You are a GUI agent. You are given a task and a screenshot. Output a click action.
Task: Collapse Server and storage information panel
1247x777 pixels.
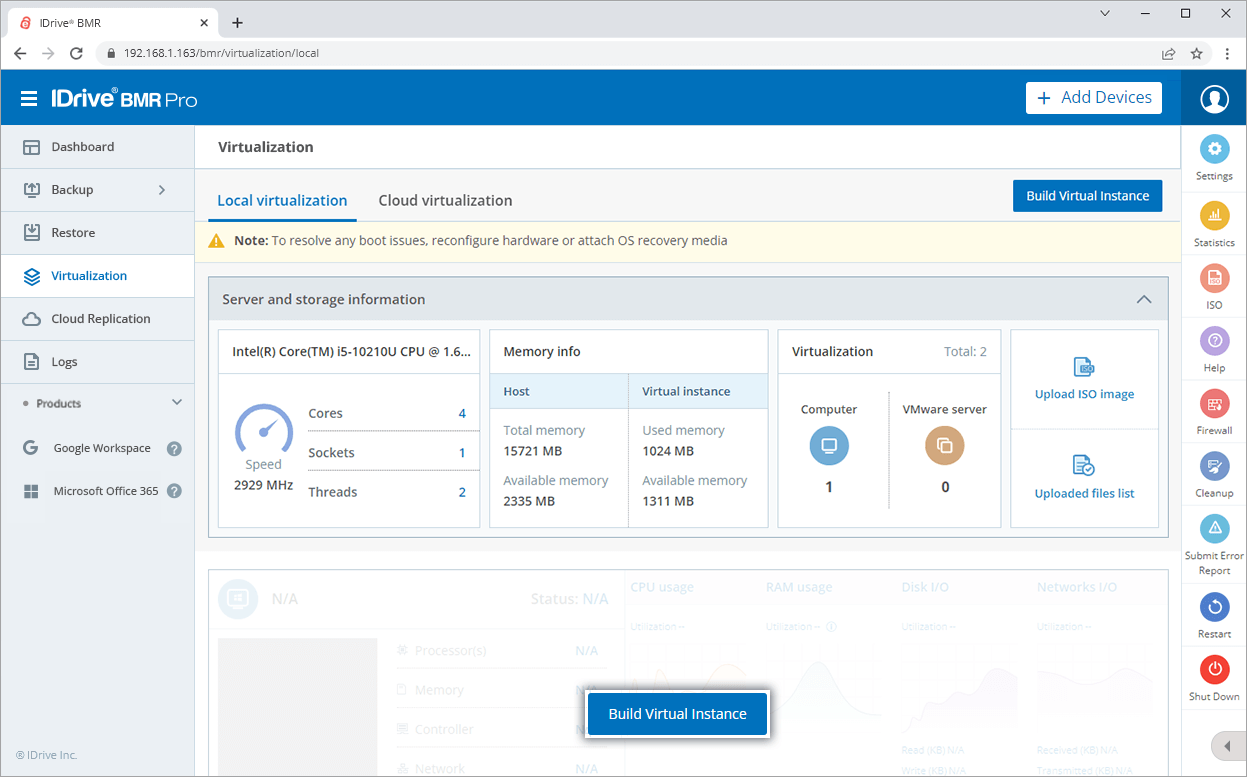pyautogui.click(x=1144, y=300)
